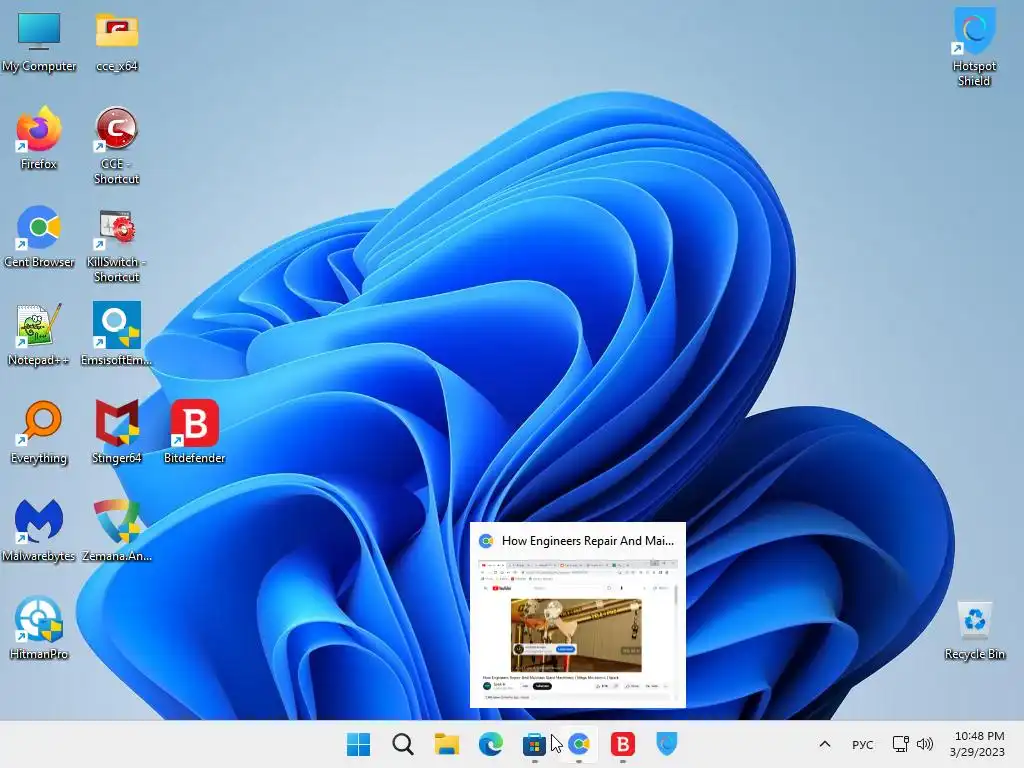Select the HitmanPro desktop icon
1024x768 pixels.
[x=39, y=628]
